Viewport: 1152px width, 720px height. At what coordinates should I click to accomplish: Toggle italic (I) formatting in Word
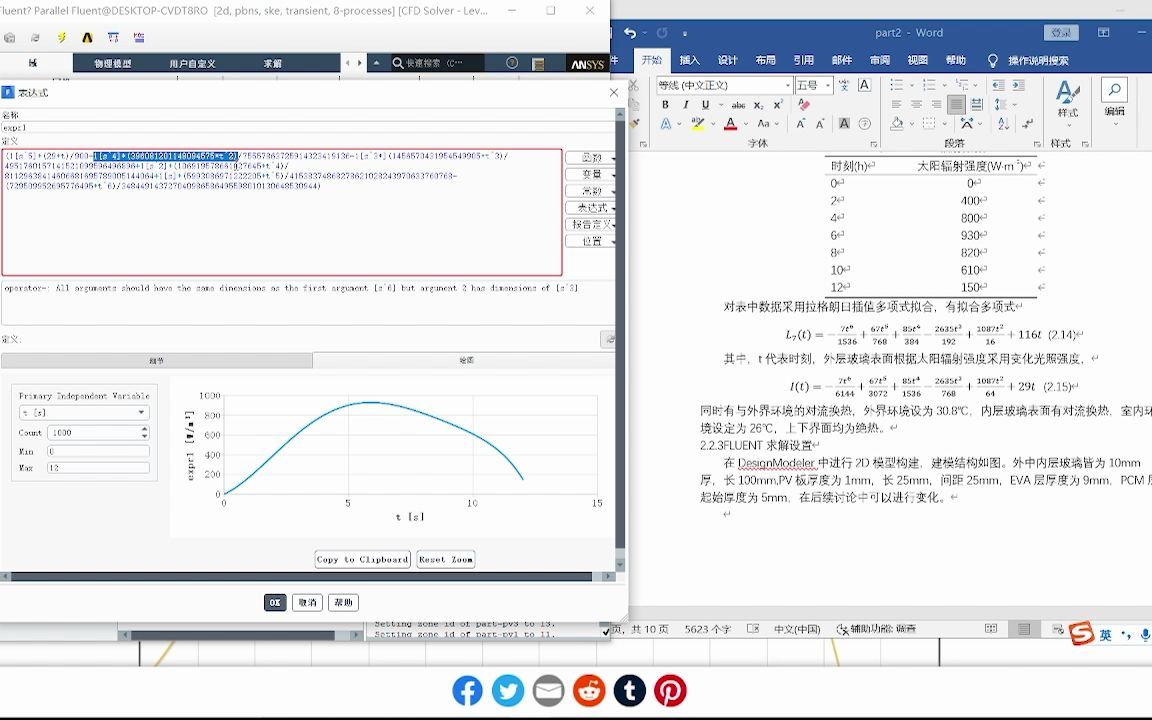click(x=686, y=105)
